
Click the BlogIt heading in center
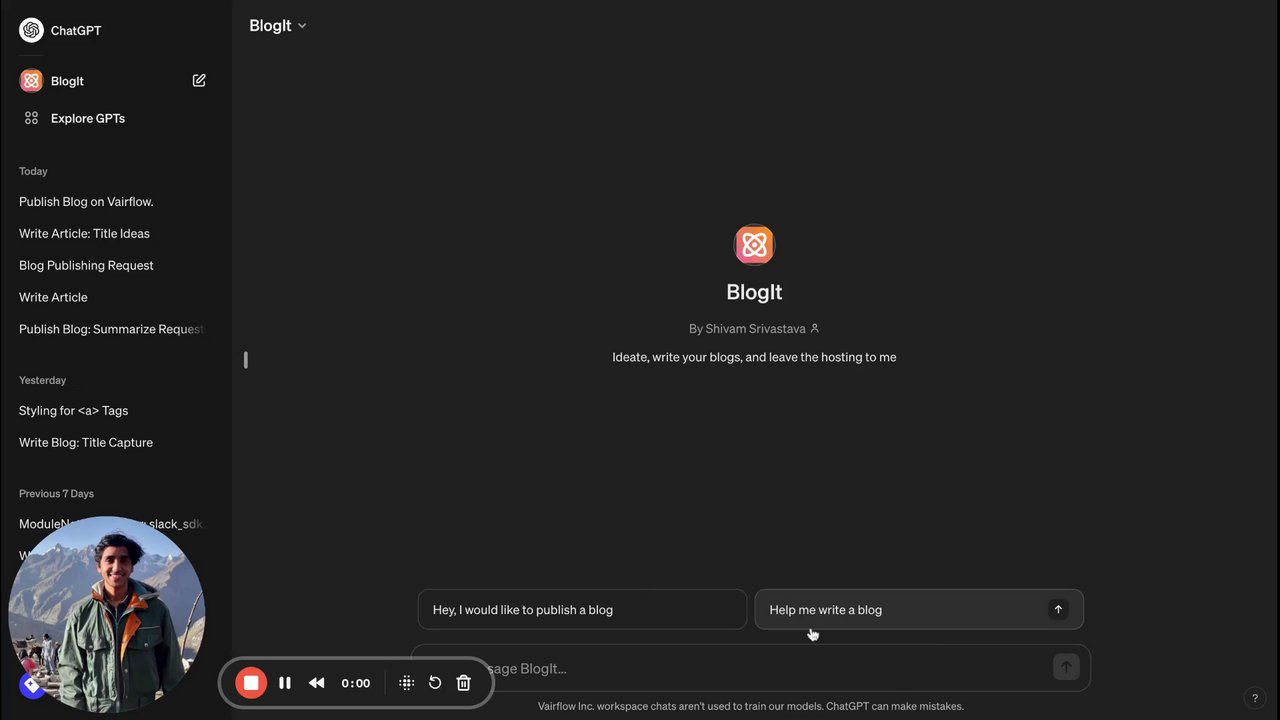point(754,292)
